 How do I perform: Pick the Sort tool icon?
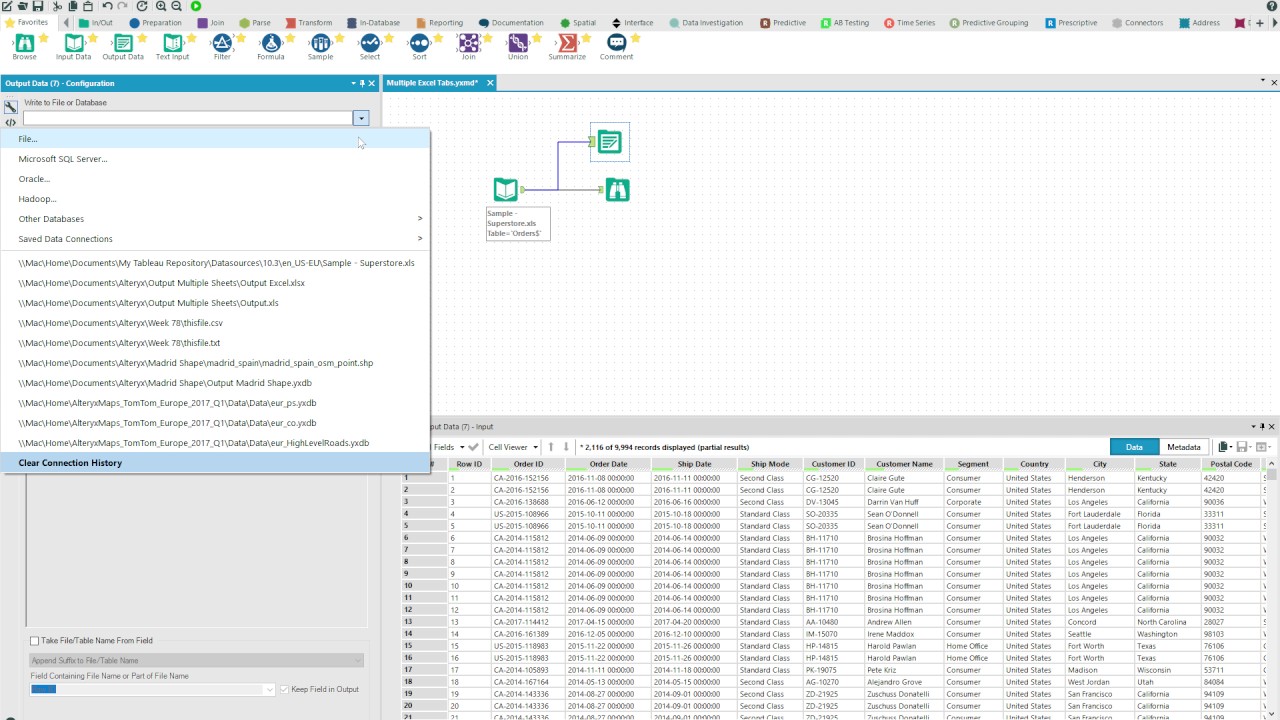click(x=419, y=42)
